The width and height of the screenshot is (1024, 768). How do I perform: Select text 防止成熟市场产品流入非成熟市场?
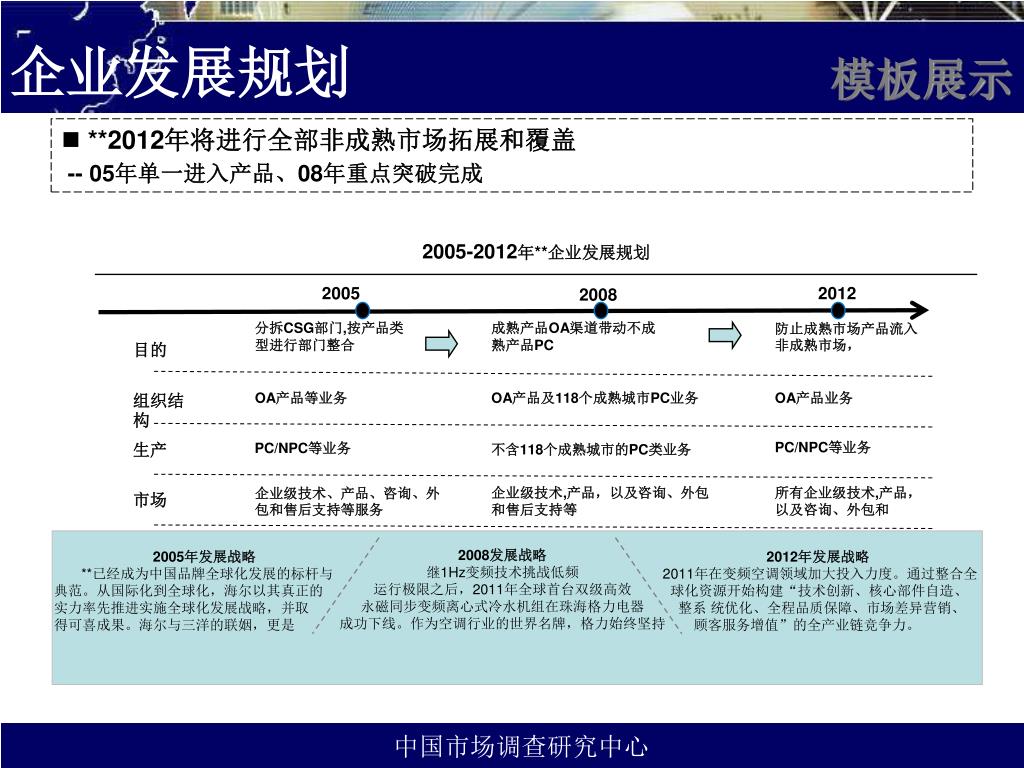(846, 336)
